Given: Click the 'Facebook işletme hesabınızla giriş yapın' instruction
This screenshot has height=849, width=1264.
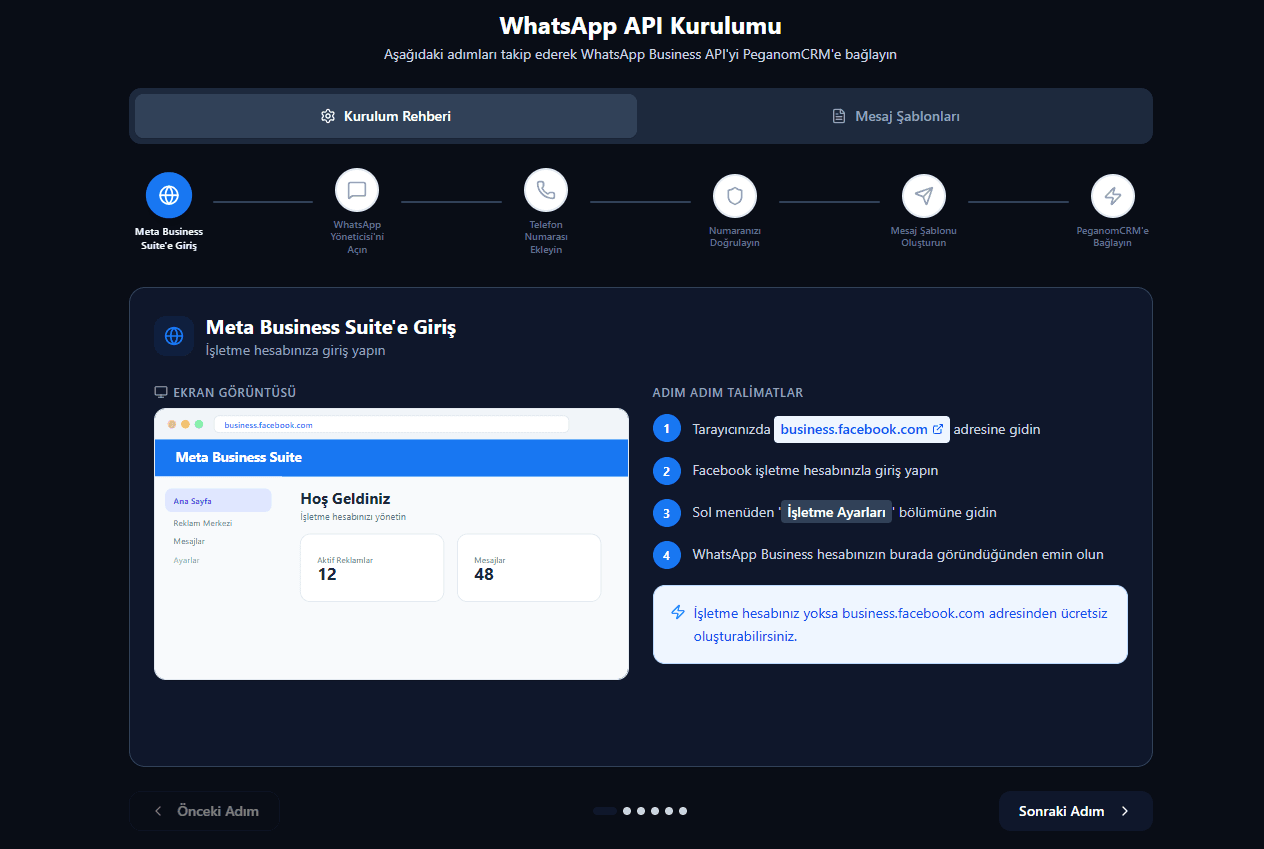Looking at the screenshot, I should (x=815, y=470).
